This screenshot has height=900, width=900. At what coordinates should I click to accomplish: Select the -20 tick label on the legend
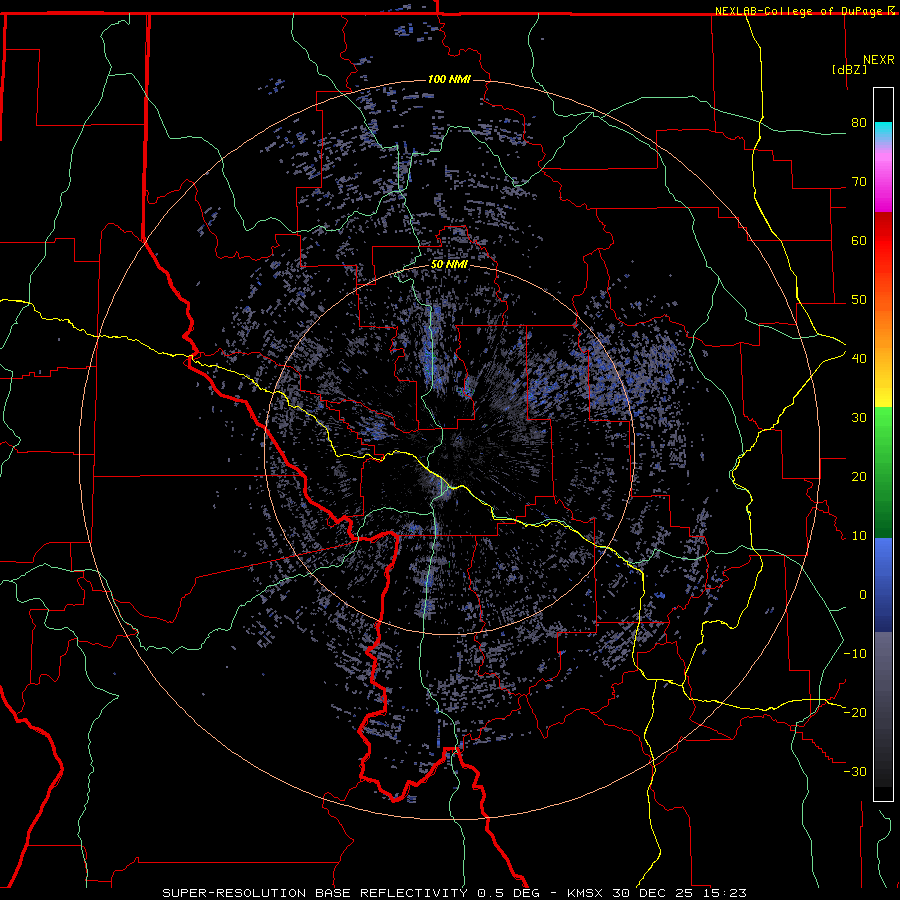[x=855, y=713]
